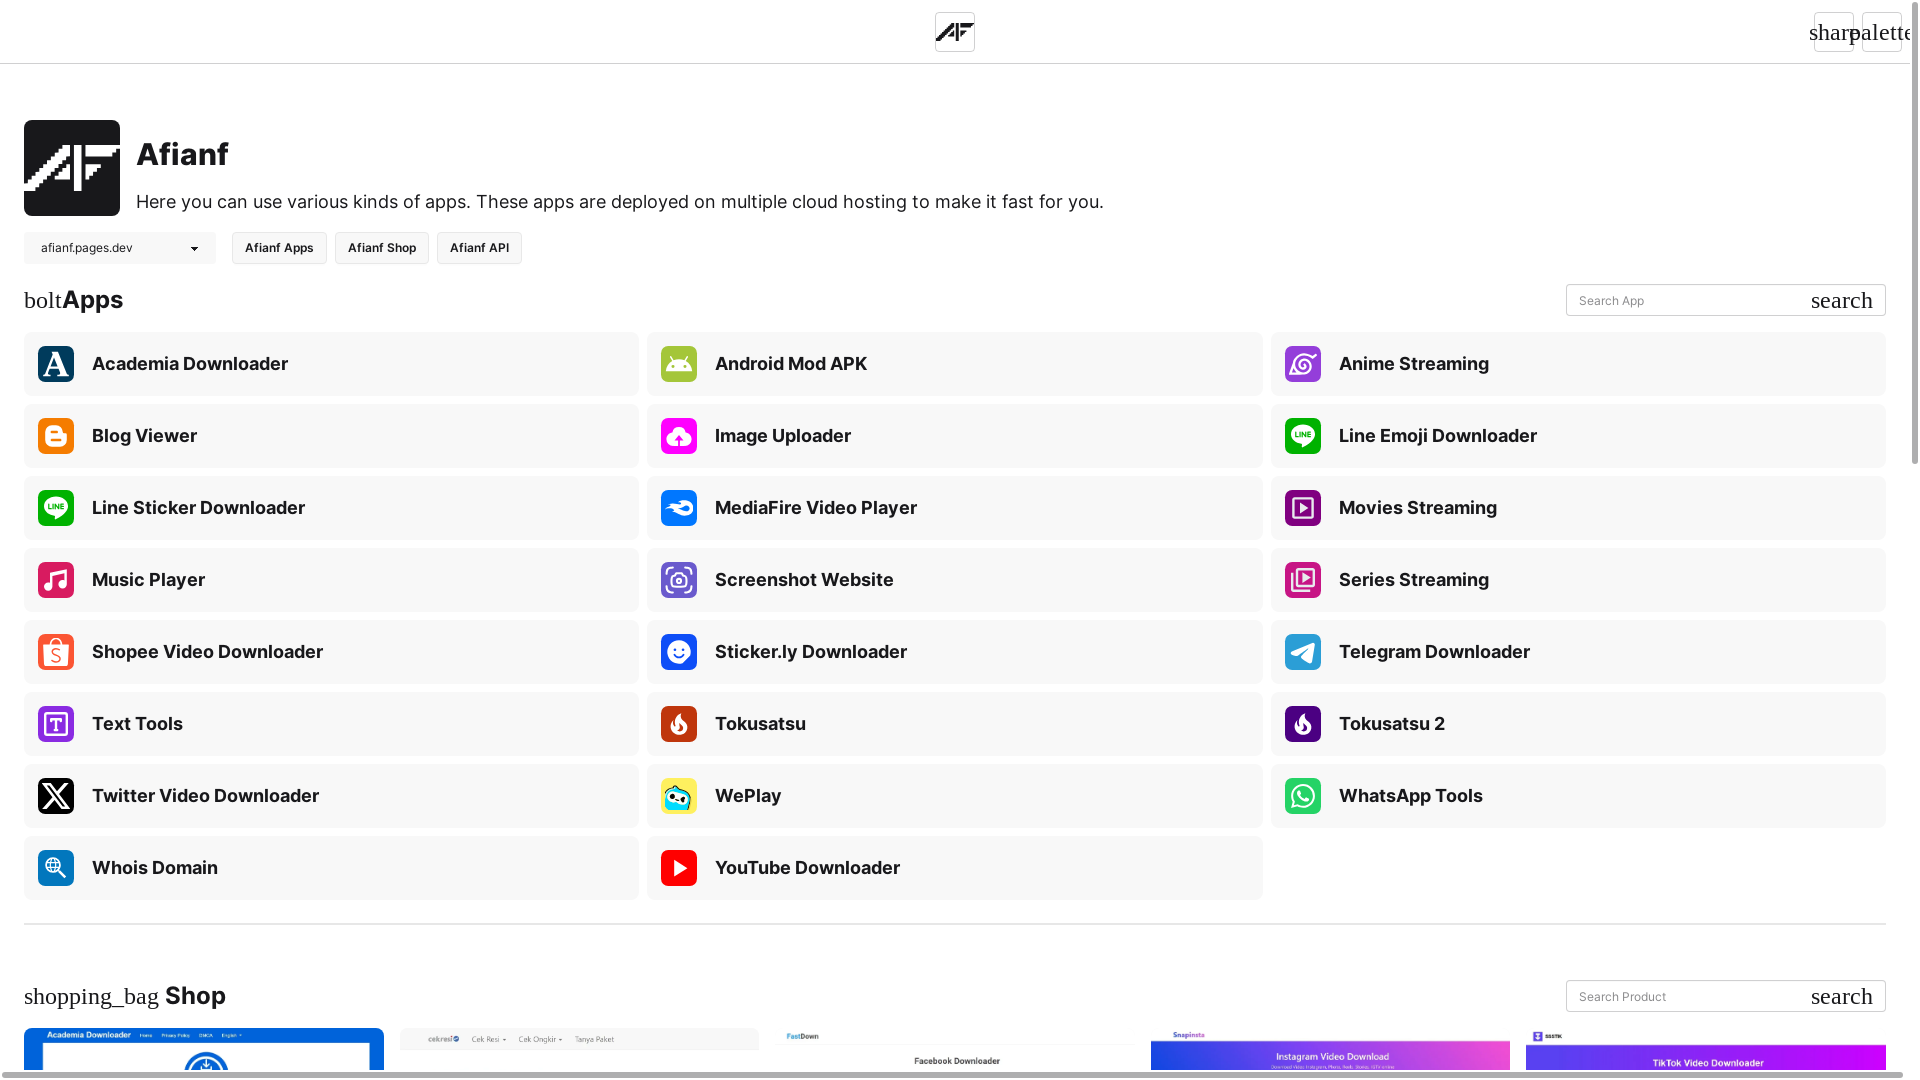The width and height of the screenshot is (1920, 1080).
Task: Open Screenshot Website link text
Action: (805, 580)
